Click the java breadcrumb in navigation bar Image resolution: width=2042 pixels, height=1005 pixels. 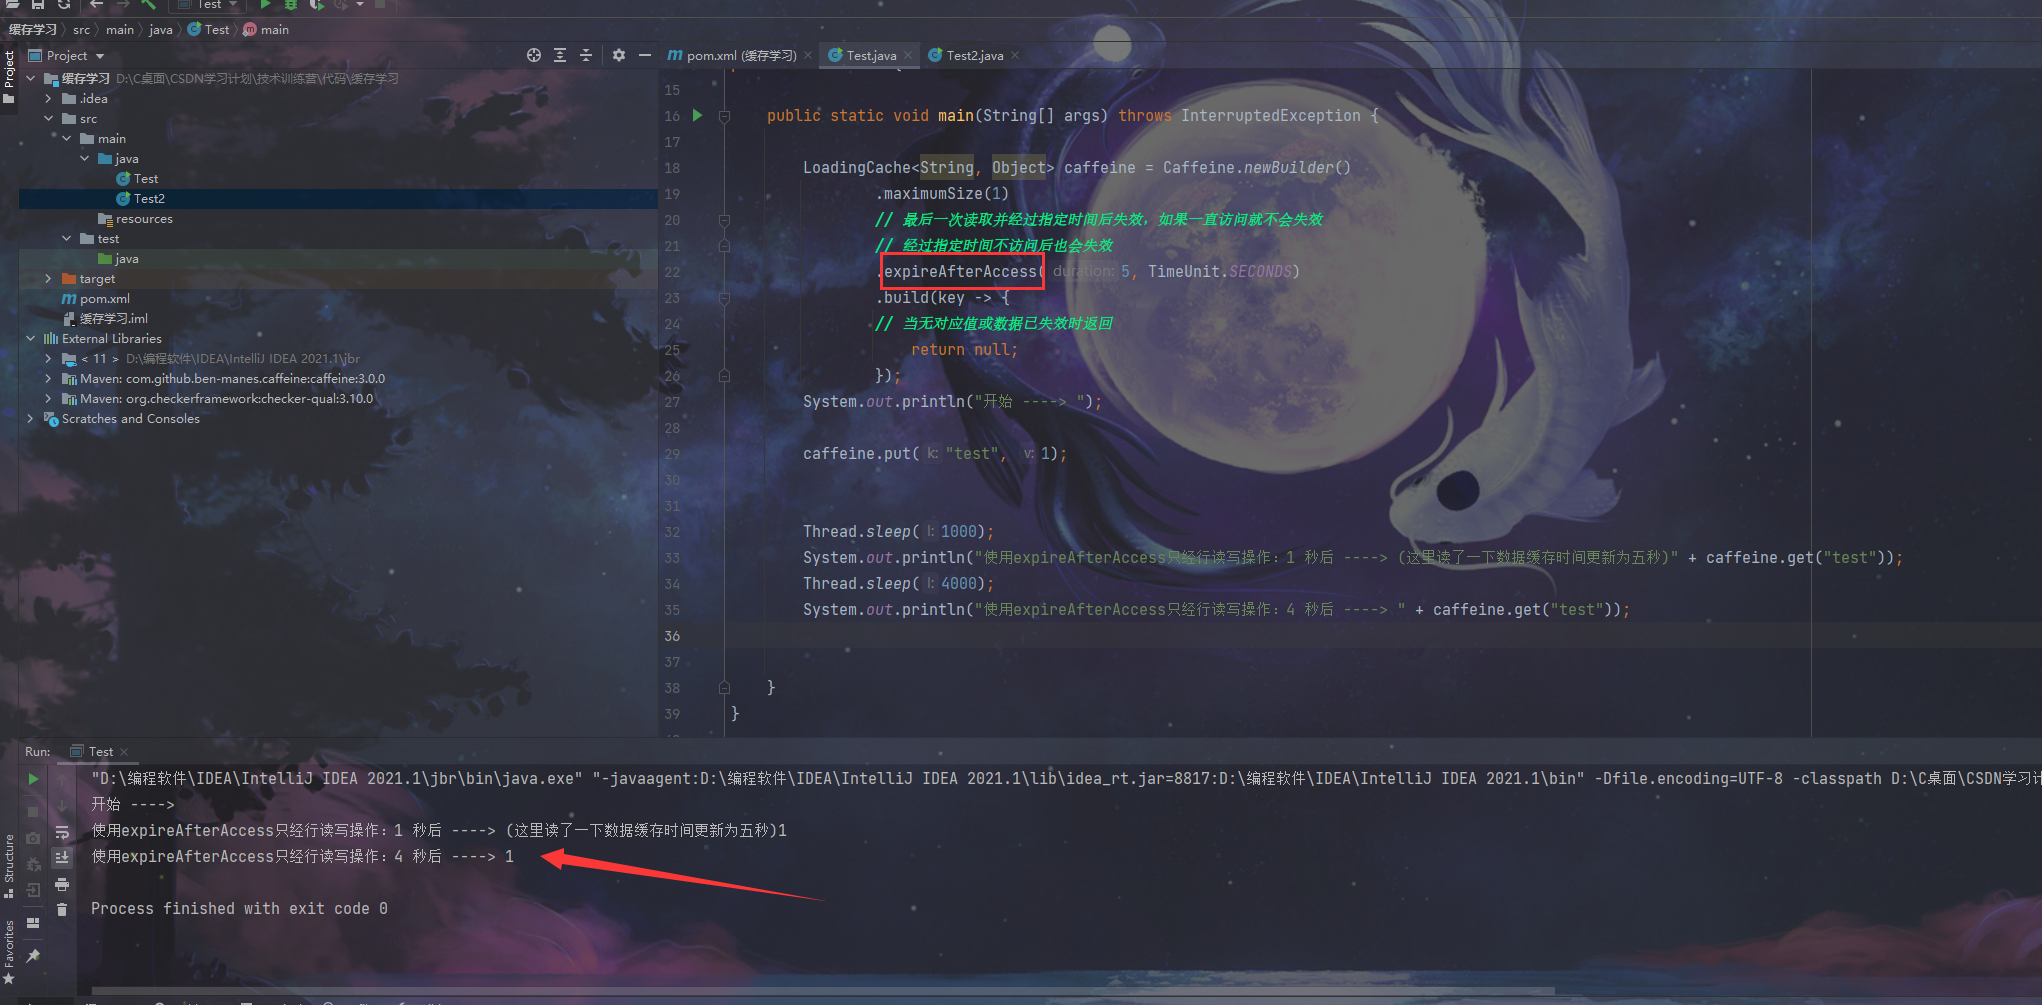[x=161, y=29]
